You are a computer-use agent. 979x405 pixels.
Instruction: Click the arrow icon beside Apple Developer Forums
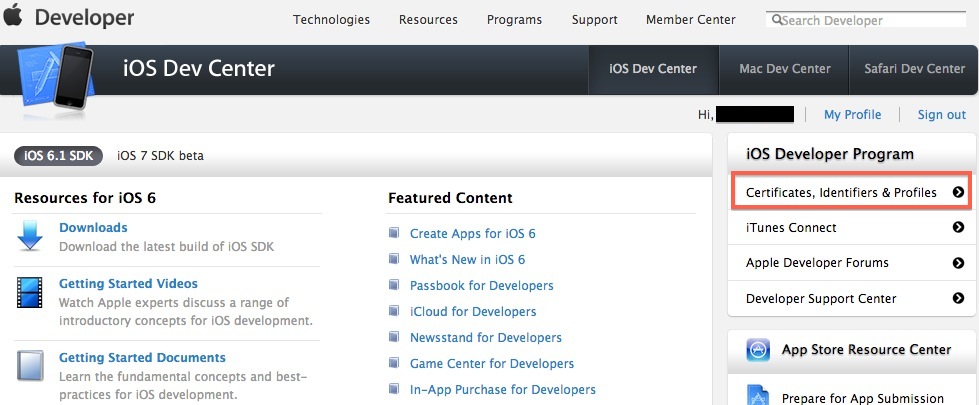[x=958, y=263]
